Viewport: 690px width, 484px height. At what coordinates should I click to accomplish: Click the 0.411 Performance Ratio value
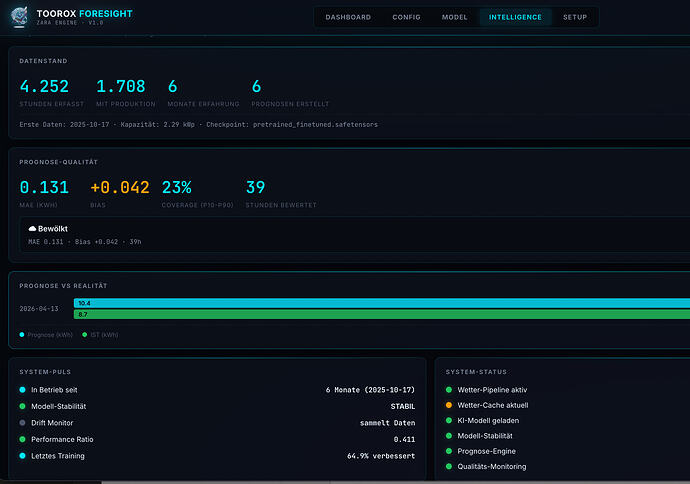pyautogui.click(x=404, y=440)
